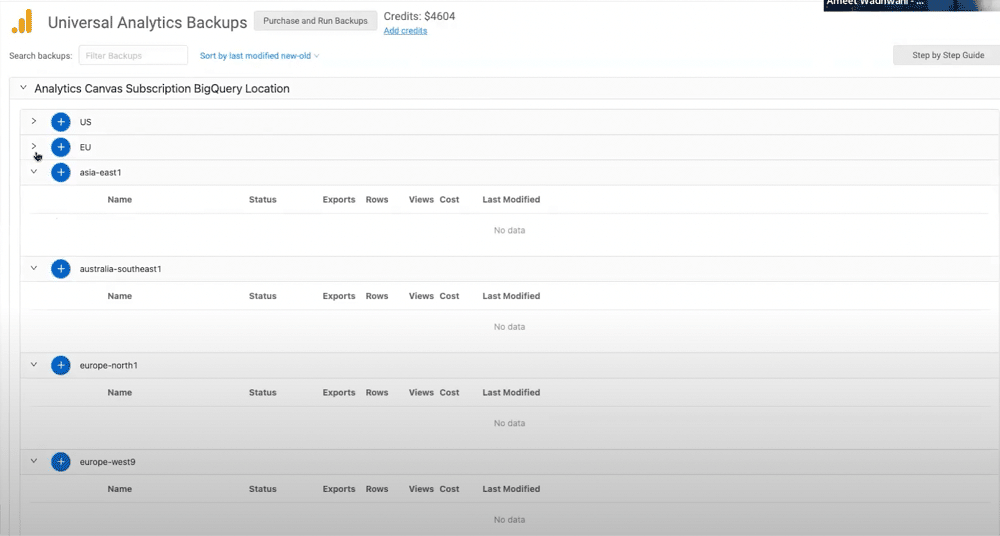Open the Add credits link
The image size is (1000, 536).
point(406,31)
